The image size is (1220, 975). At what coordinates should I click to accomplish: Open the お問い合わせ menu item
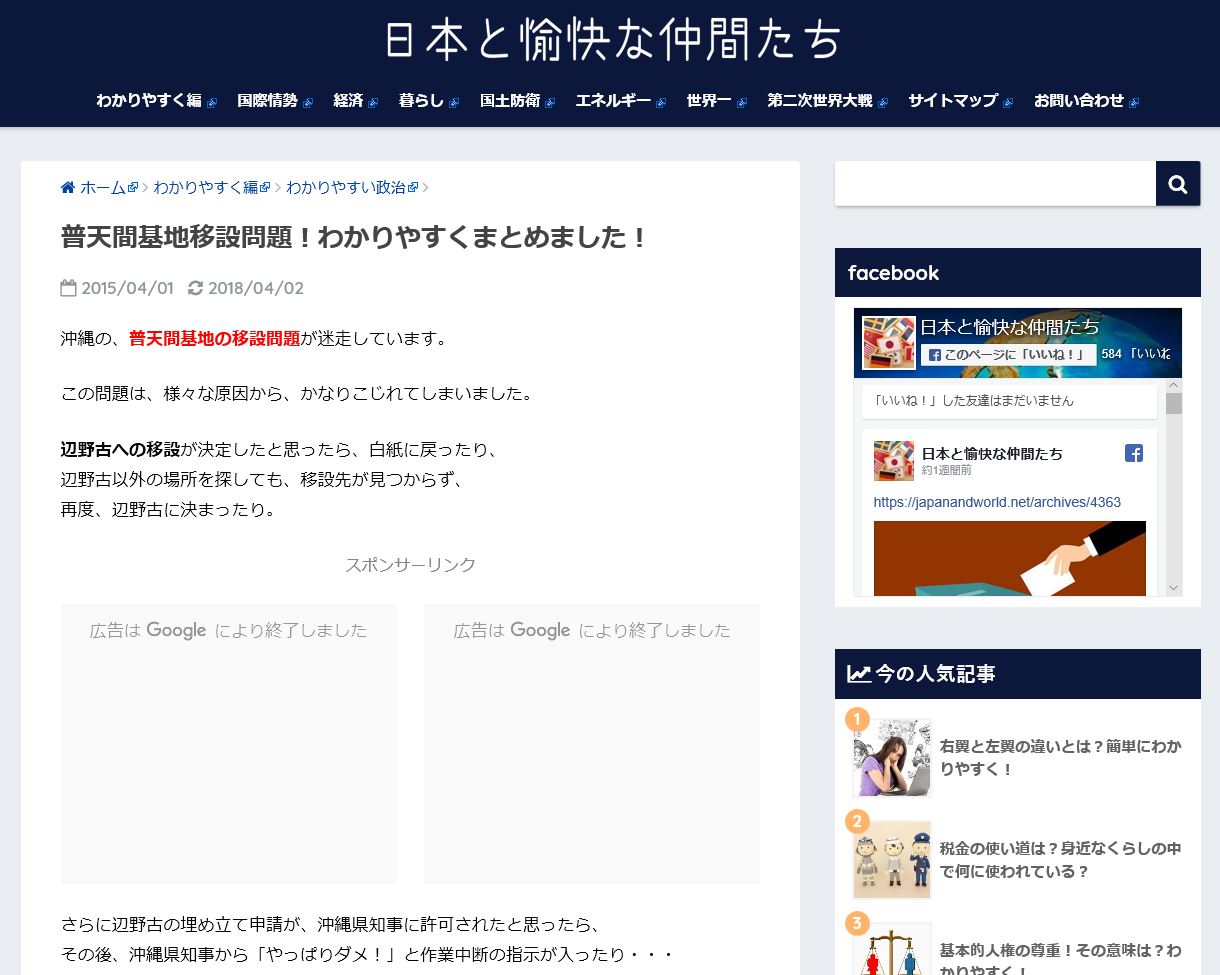[x=1086, y=101]
